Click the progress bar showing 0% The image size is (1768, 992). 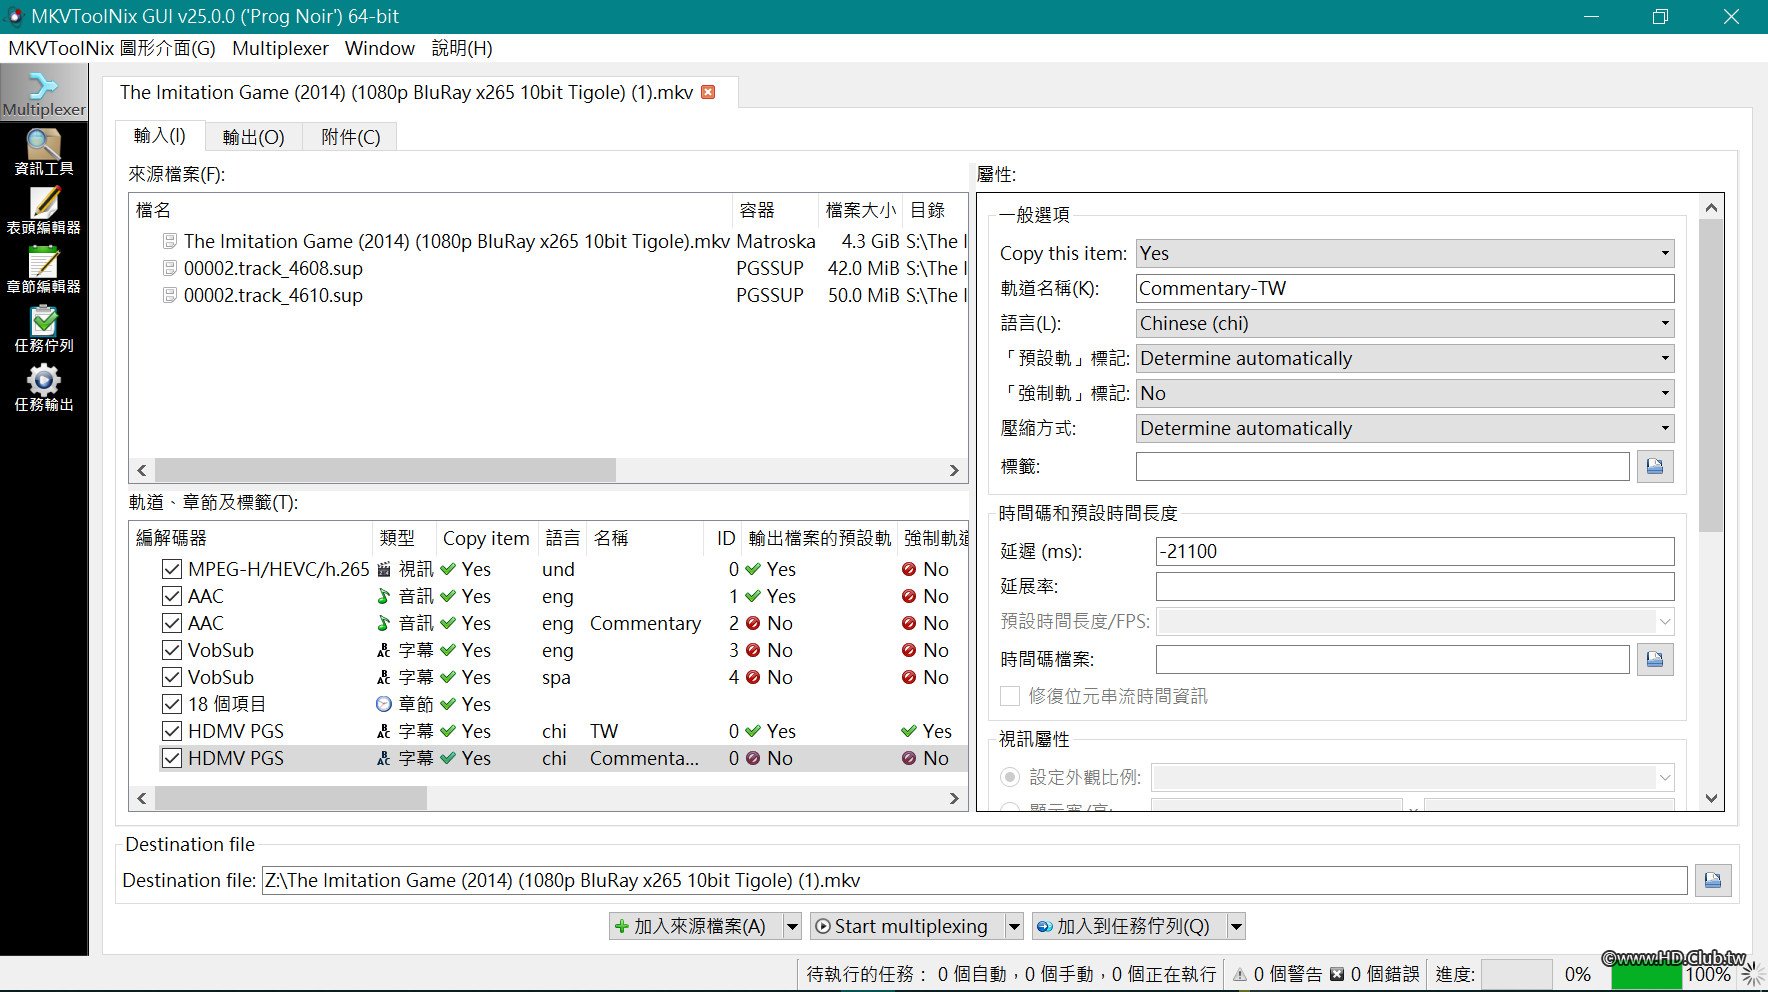1516,974
